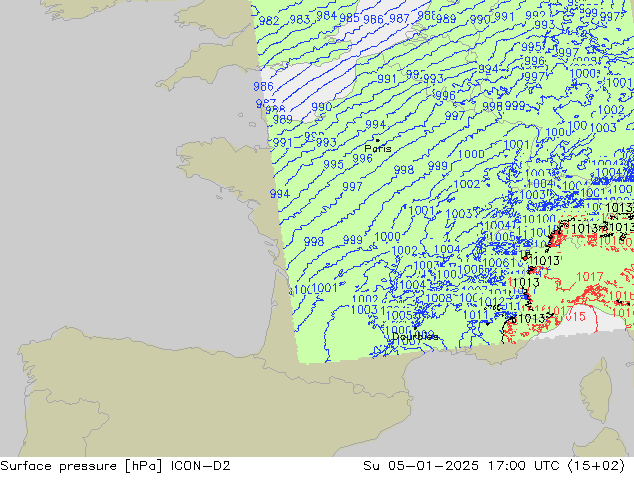Viewport: 634px width, 490px height.
Task: Select the Dourbies location label
Action: point(415,336)
